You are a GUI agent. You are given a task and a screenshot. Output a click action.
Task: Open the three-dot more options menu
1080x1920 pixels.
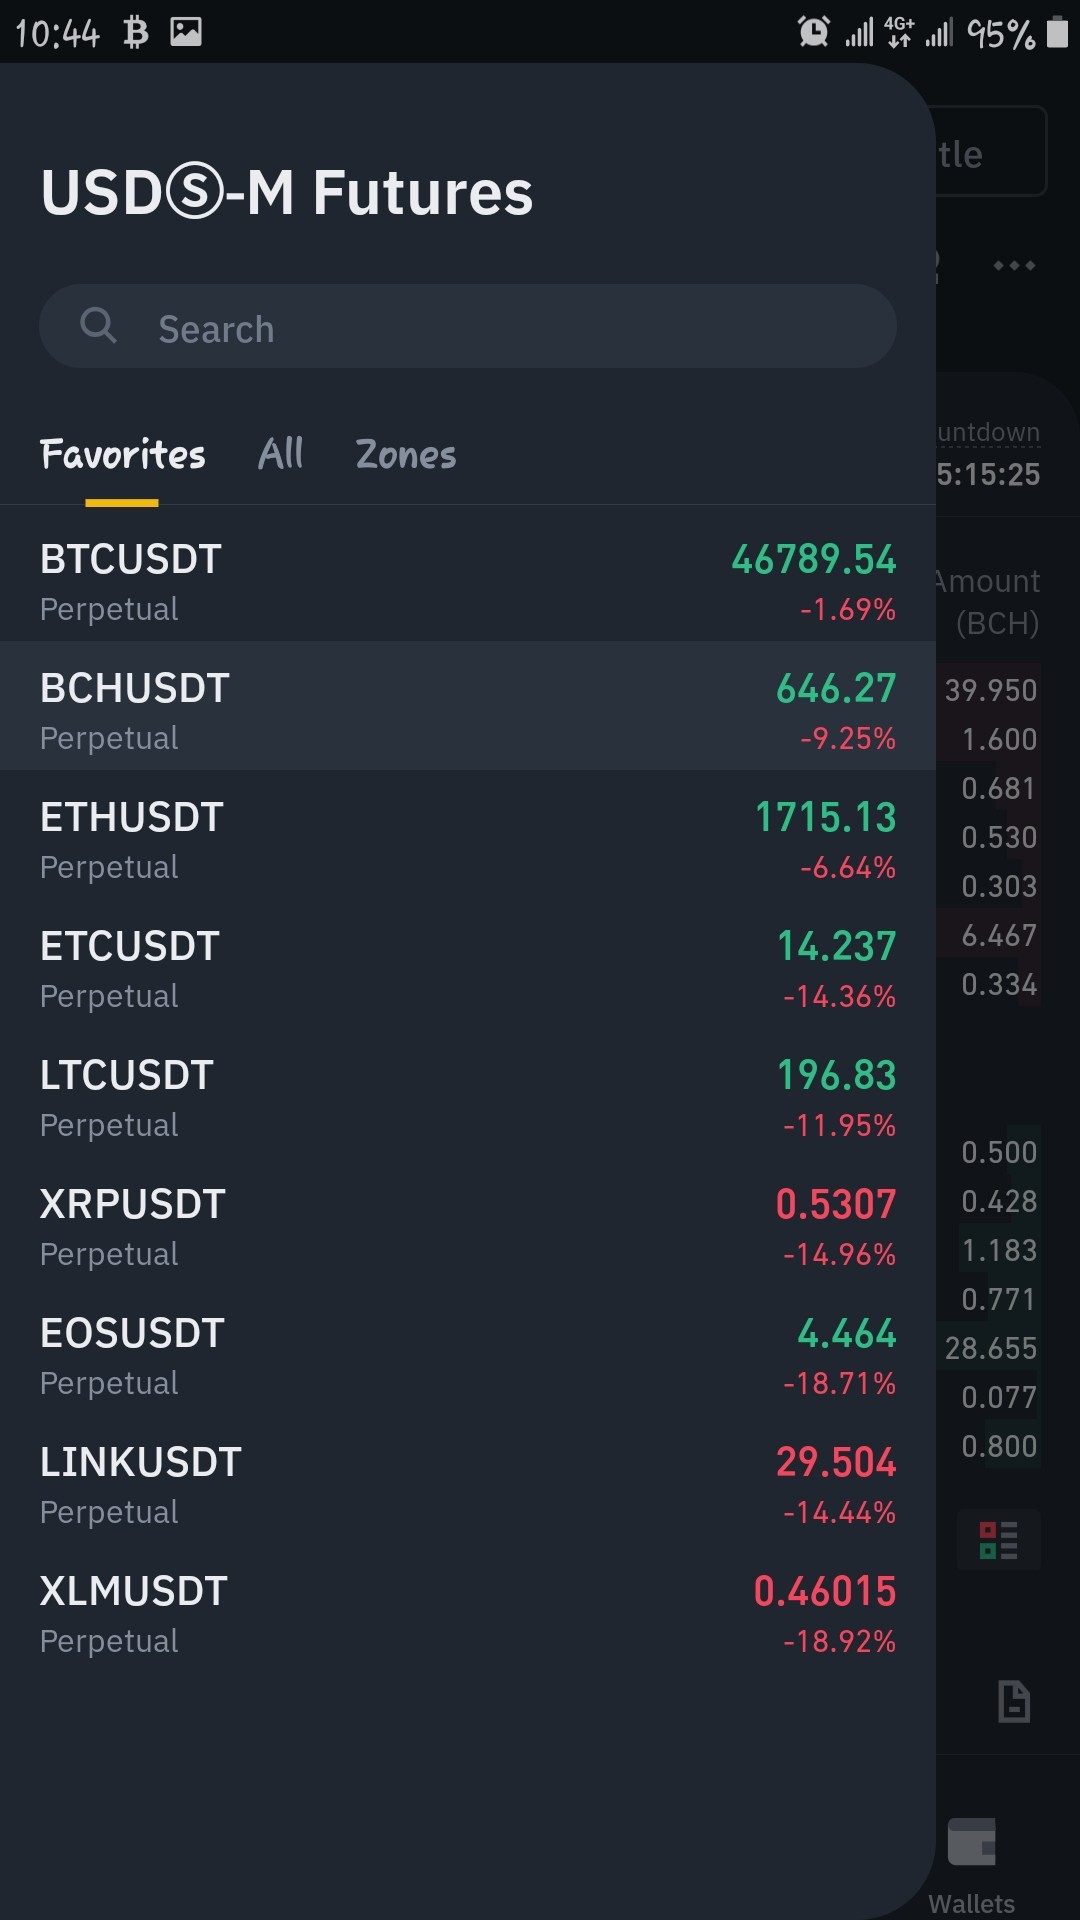(x=1014, y=265)
